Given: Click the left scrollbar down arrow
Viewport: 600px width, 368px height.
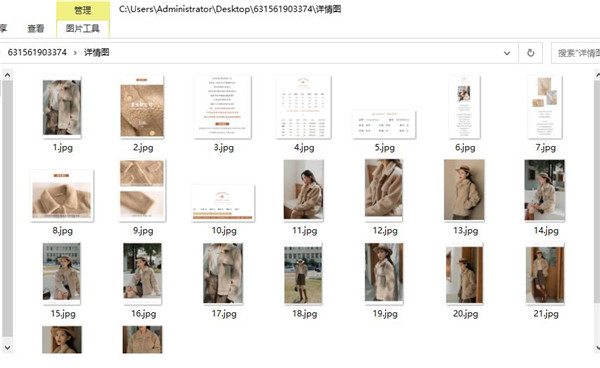Looking at the screenshot, I should tap(7, 348).
